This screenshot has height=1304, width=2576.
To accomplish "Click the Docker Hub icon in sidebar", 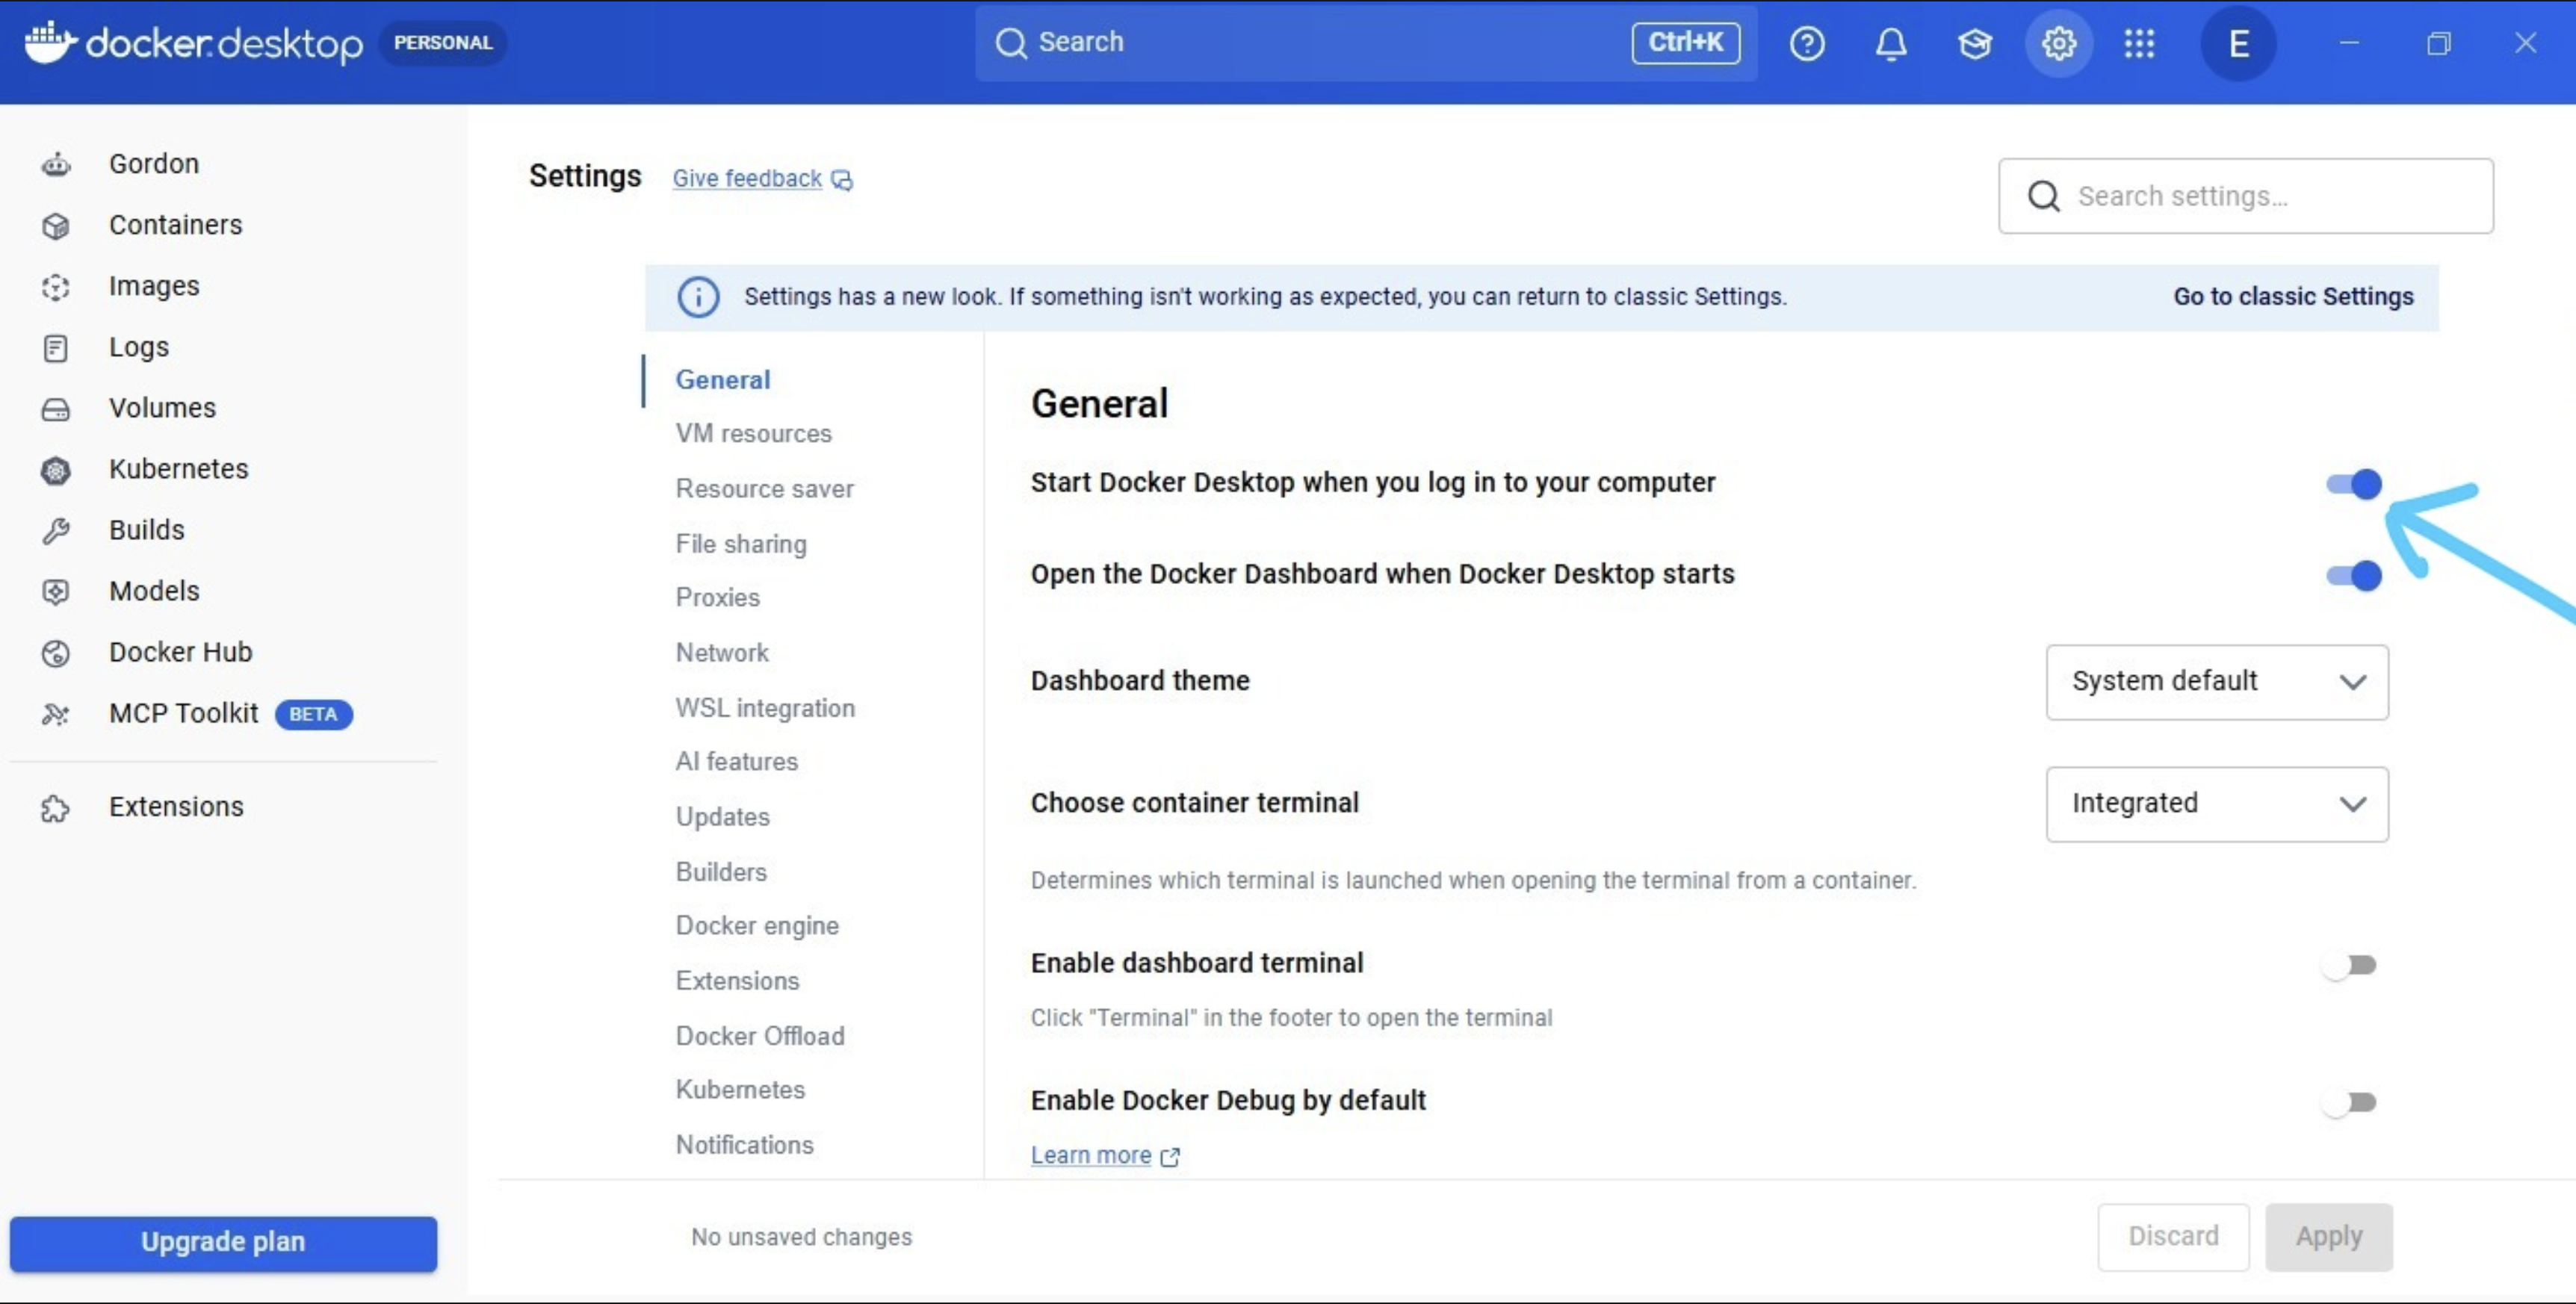I will [56, 653].
